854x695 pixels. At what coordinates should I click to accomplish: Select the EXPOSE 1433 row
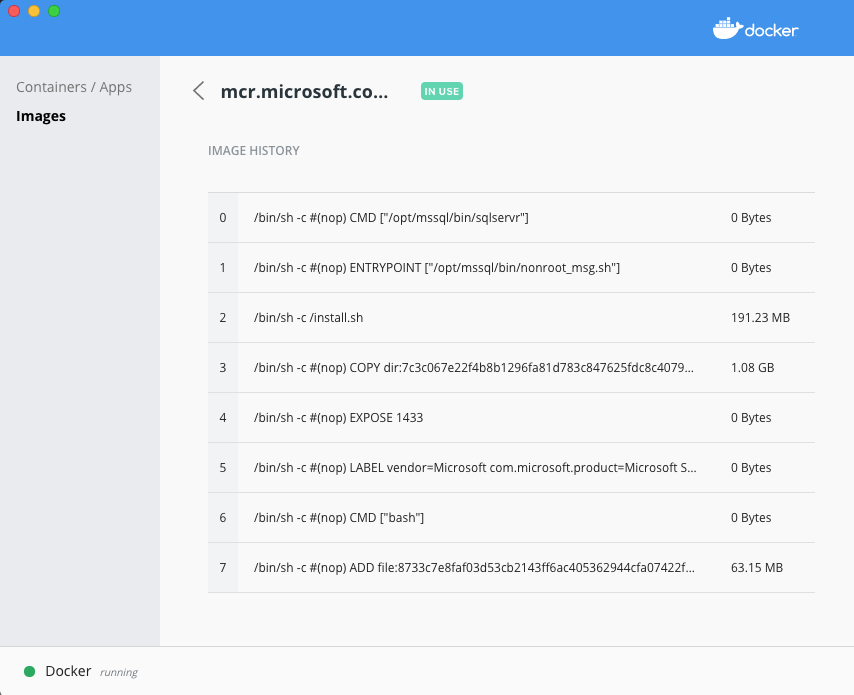[511, 418]
